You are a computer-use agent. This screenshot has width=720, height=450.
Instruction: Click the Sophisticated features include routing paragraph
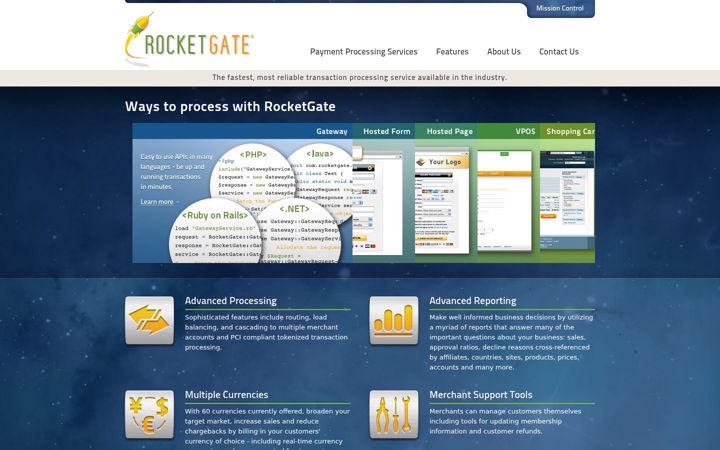266,332
